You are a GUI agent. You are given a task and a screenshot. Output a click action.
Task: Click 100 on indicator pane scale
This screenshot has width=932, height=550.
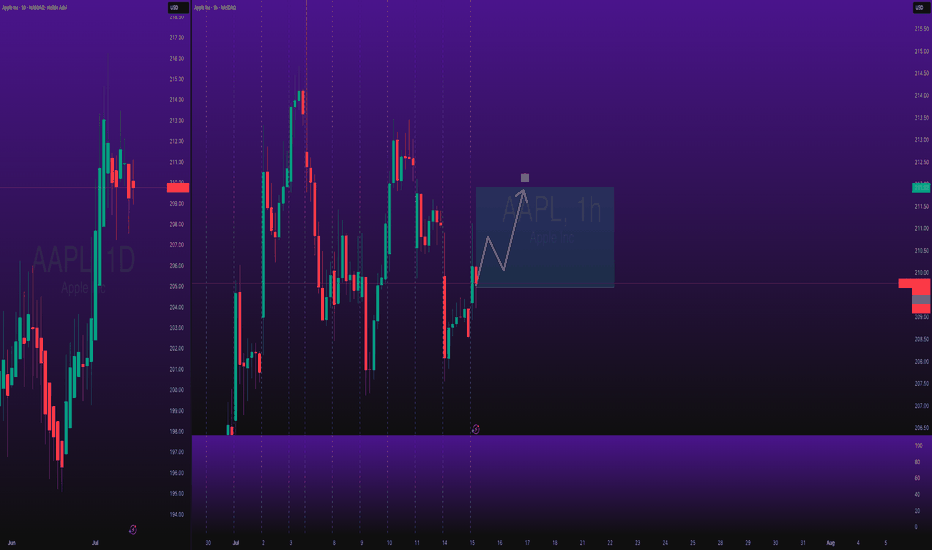[x=918, y=445]
